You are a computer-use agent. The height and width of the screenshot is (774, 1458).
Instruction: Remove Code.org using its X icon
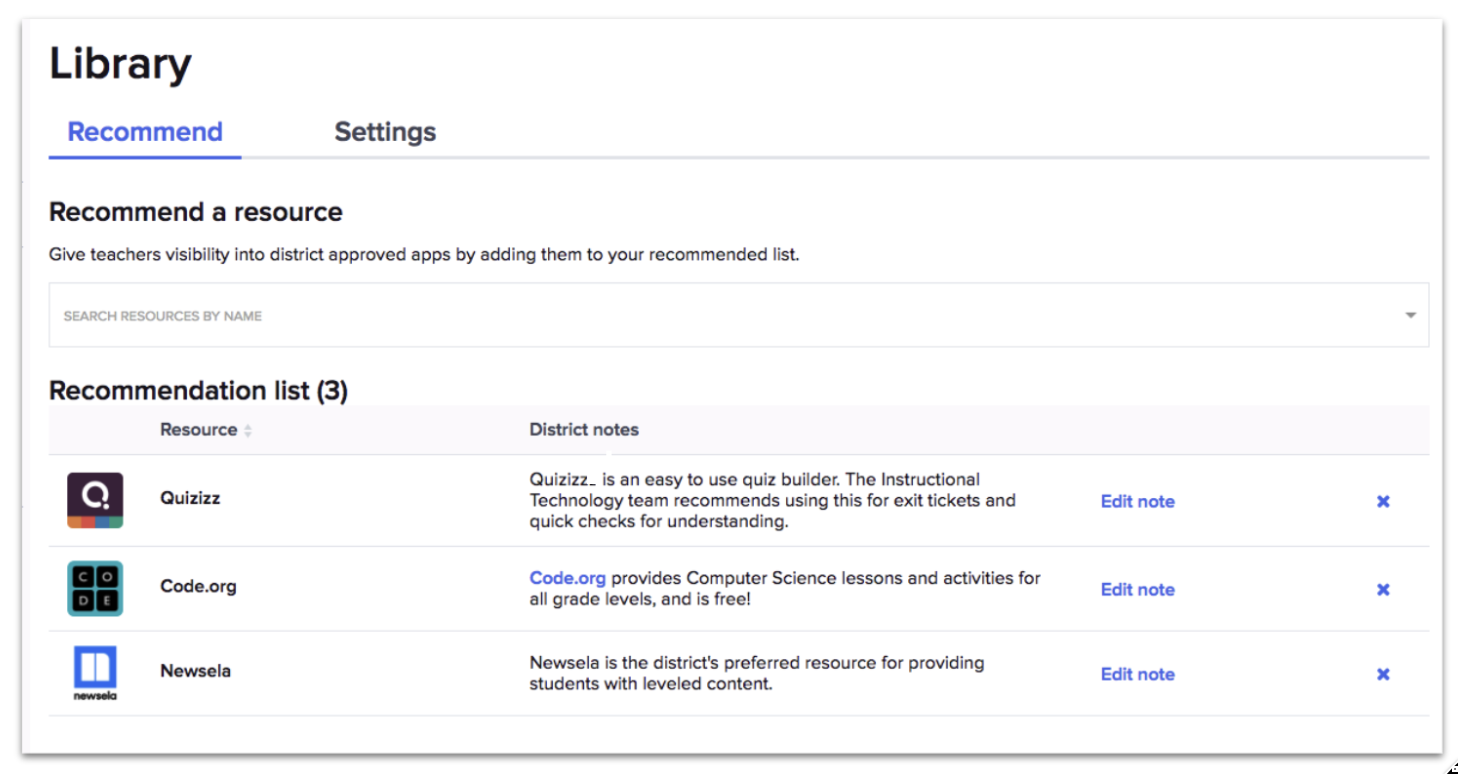[x=1383, y=589]
